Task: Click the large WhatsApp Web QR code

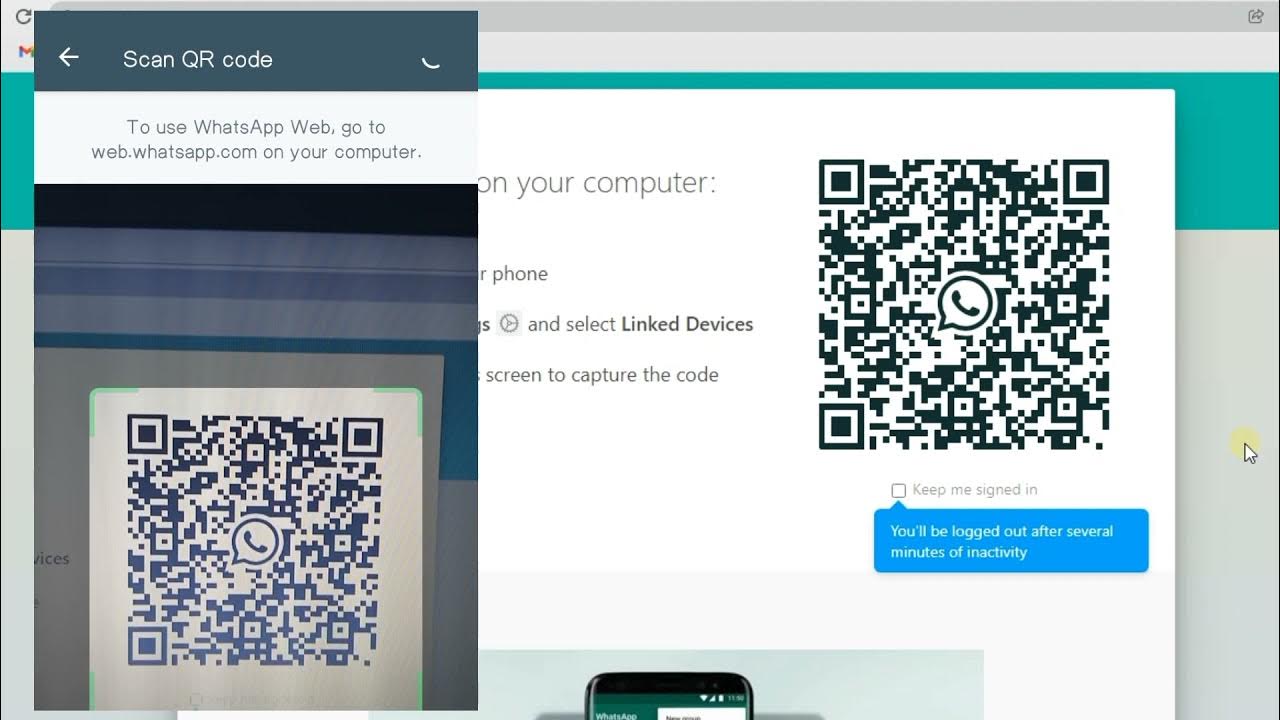Action: pyautogui.click(x=964, y=304)
